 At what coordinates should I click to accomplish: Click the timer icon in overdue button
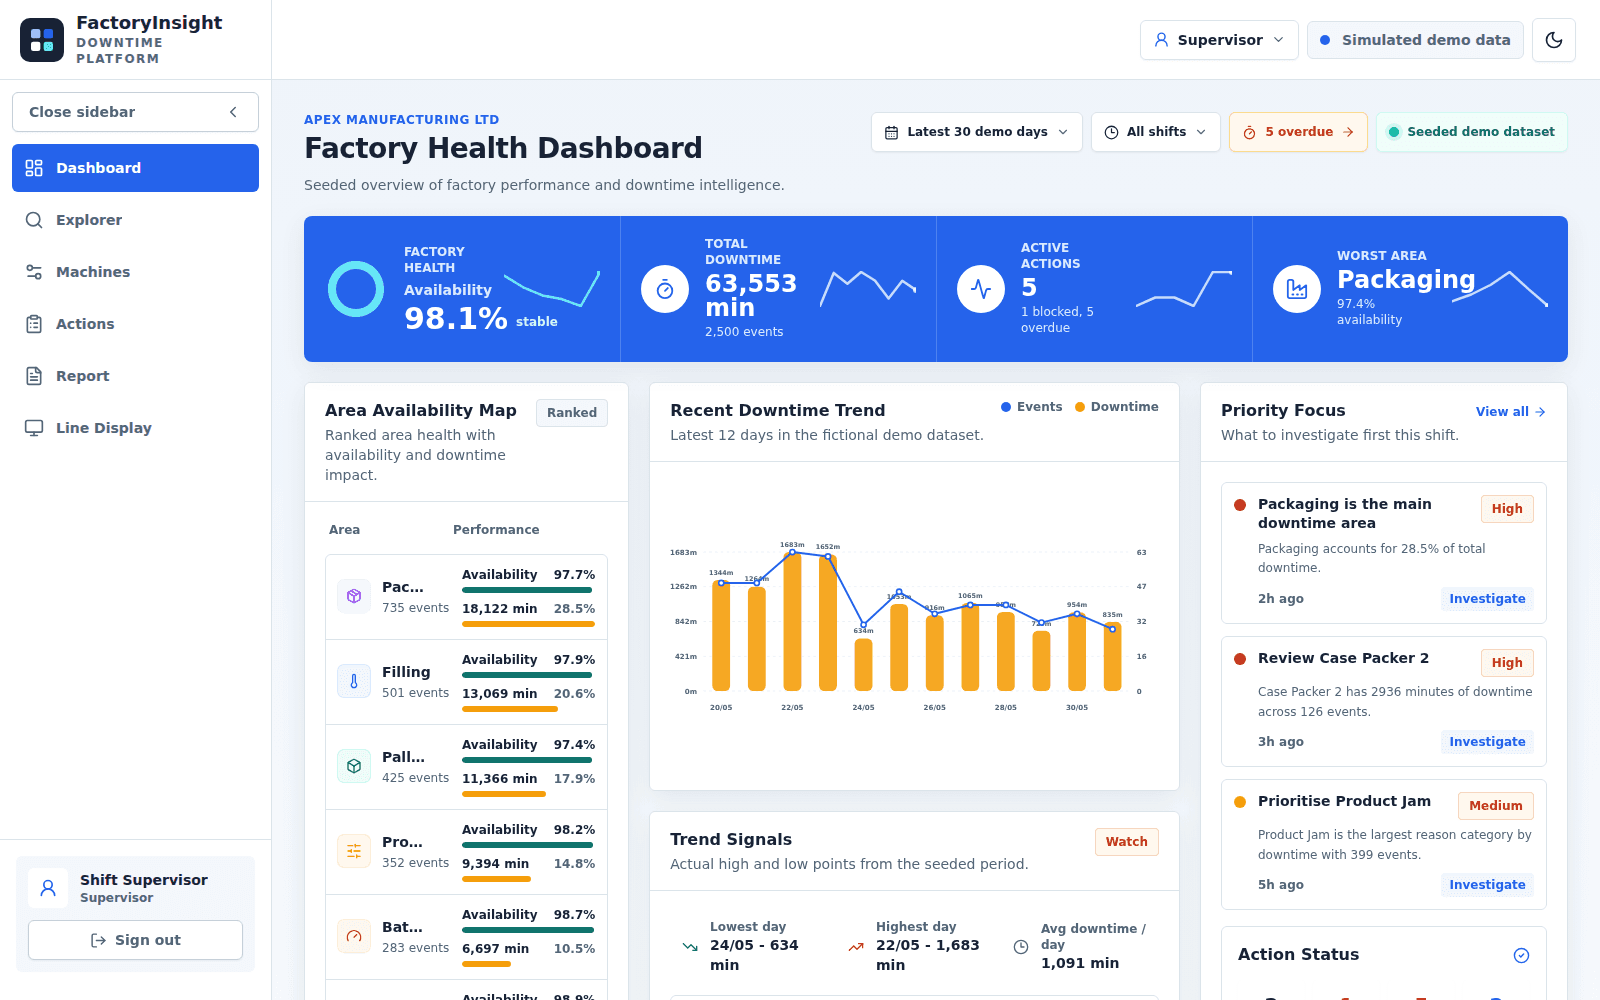(x=1249, y=132)
